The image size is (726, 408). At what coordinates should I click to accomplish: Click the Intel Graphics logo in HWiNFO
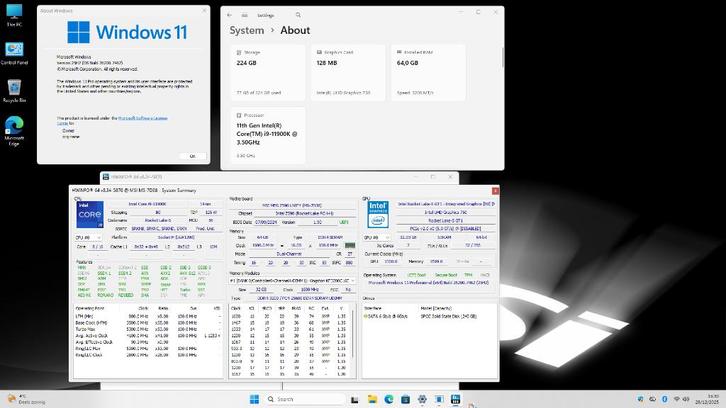click(x=378, y=214)
